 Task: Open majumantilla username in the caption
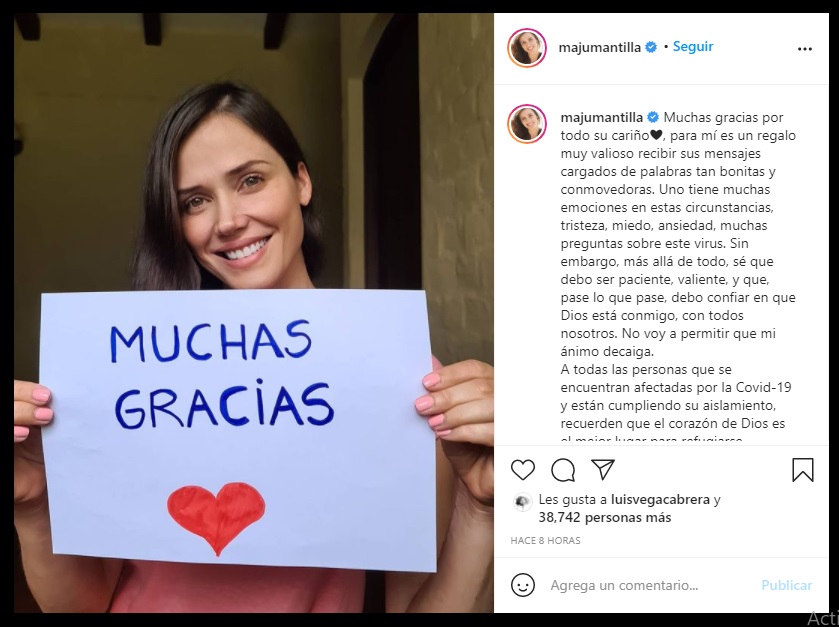(x=601, y=117)
